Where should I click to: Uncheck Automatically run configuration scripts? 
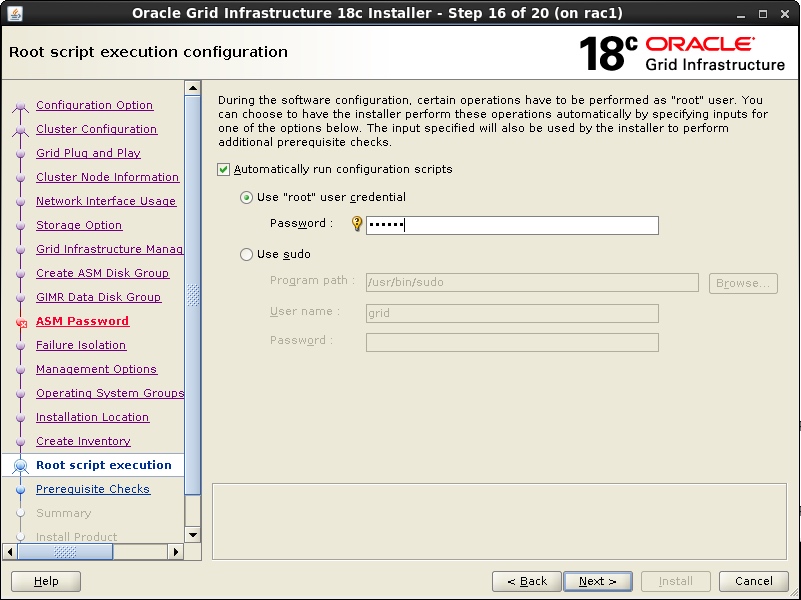click(x=223, y=170)
